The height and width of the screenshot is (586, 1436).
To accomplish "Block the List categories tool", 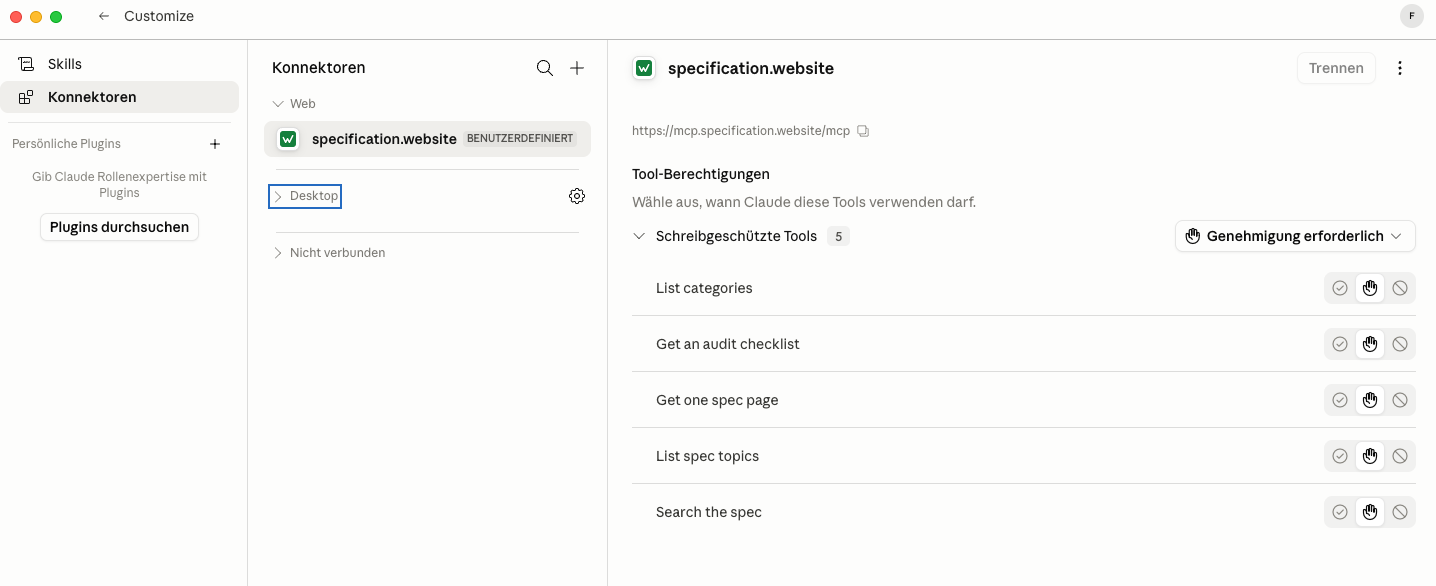I will pyautogui.click(x=1400, y=288).
